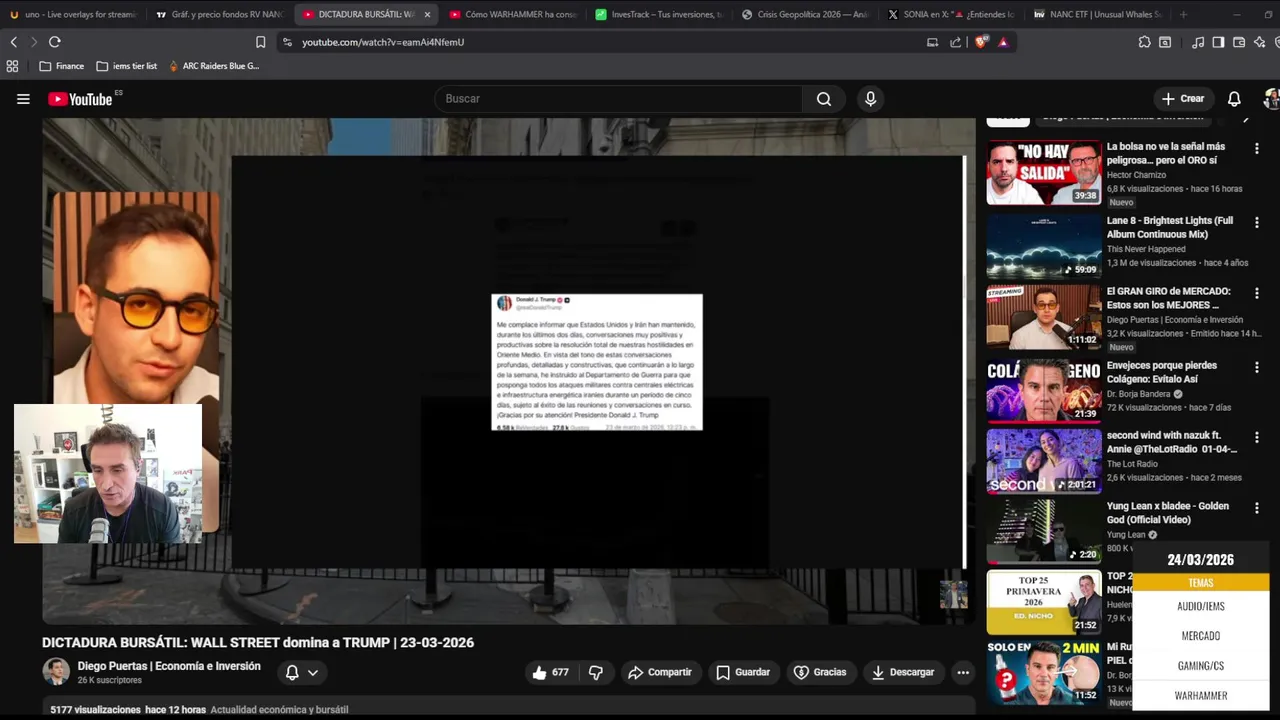
Task: Dislike the video with thumbs-down icon
Action: (596, 673)
